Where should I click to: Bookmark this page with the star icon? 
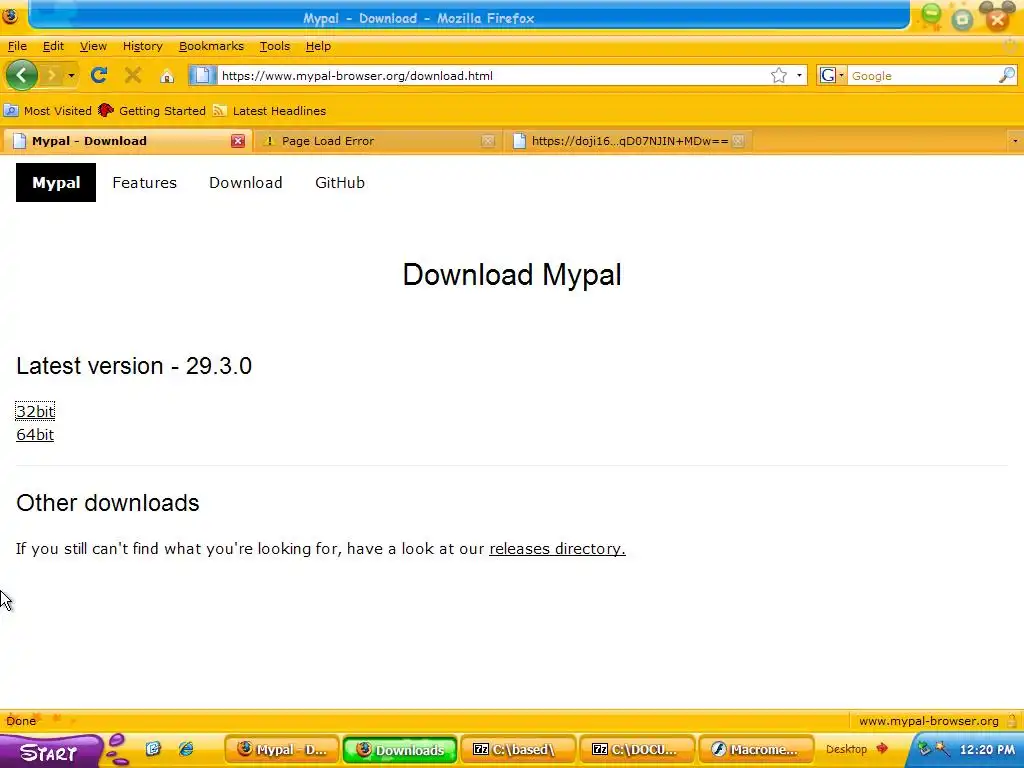(x=778, y=76)
